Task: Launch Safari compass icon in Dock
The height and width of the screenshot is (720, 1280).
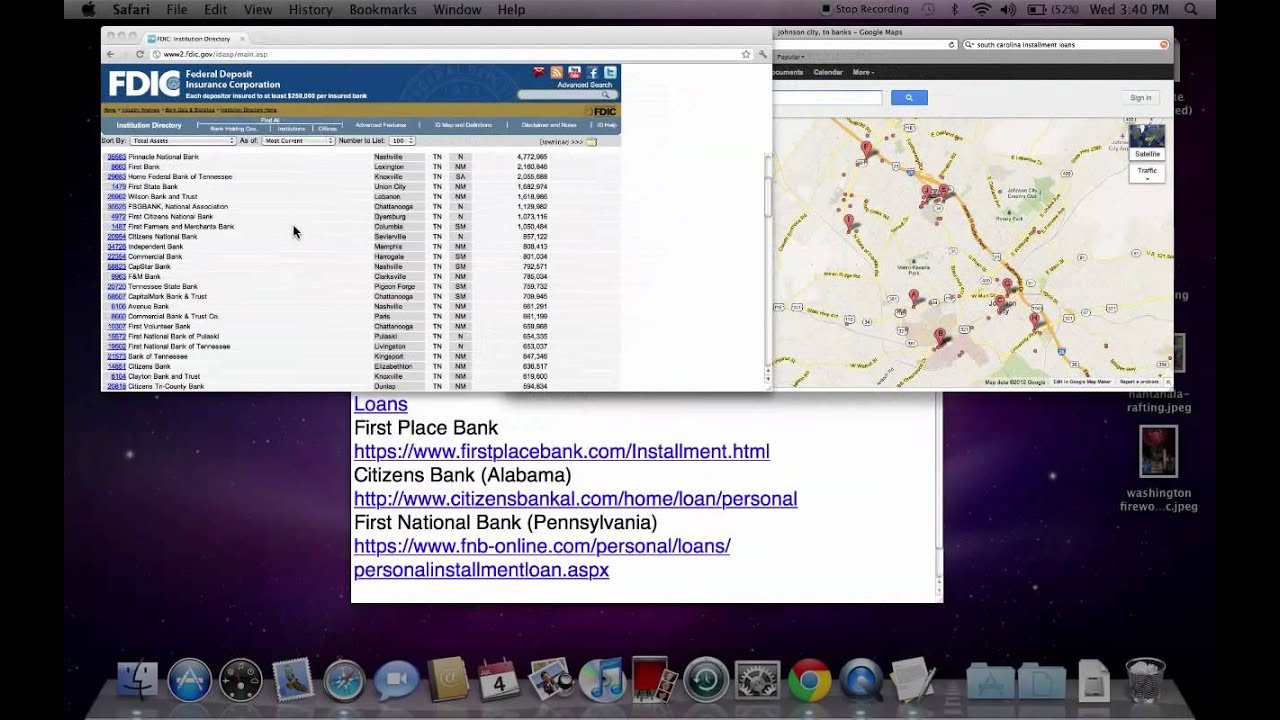Action: 345,681
